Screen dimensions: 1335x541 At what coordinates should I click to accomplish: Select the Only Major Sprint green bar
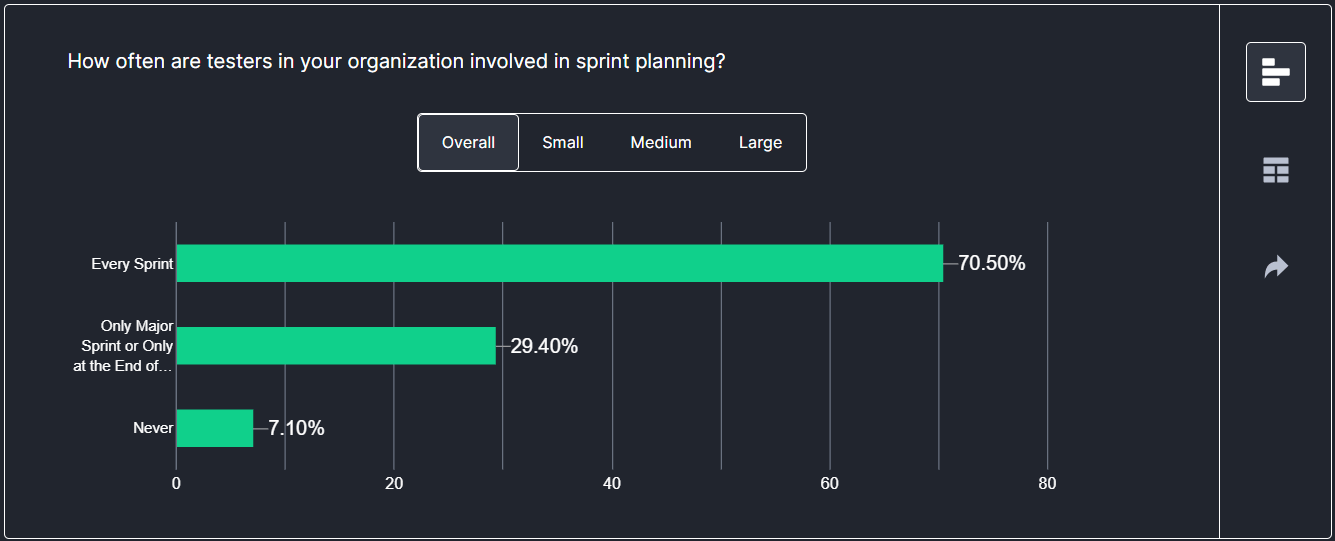pyautogui.click(x=336, y=346)
